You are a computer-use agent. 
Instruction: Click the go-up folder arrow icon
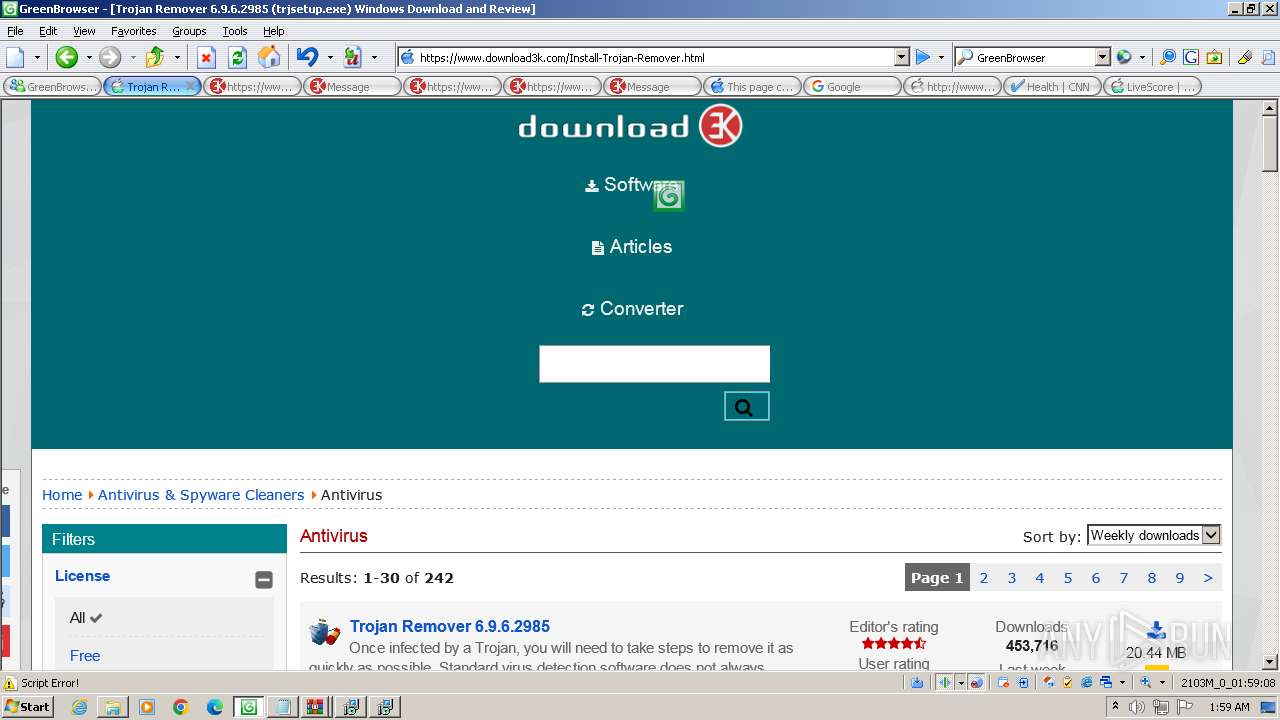tap(155, 57)
